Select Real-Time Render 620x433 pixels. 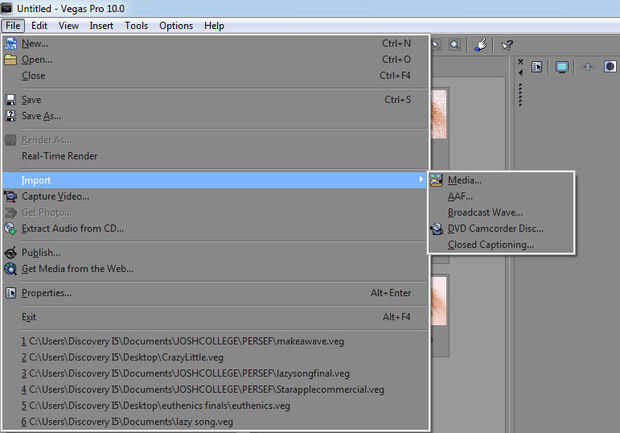click(x=215, y=156)
